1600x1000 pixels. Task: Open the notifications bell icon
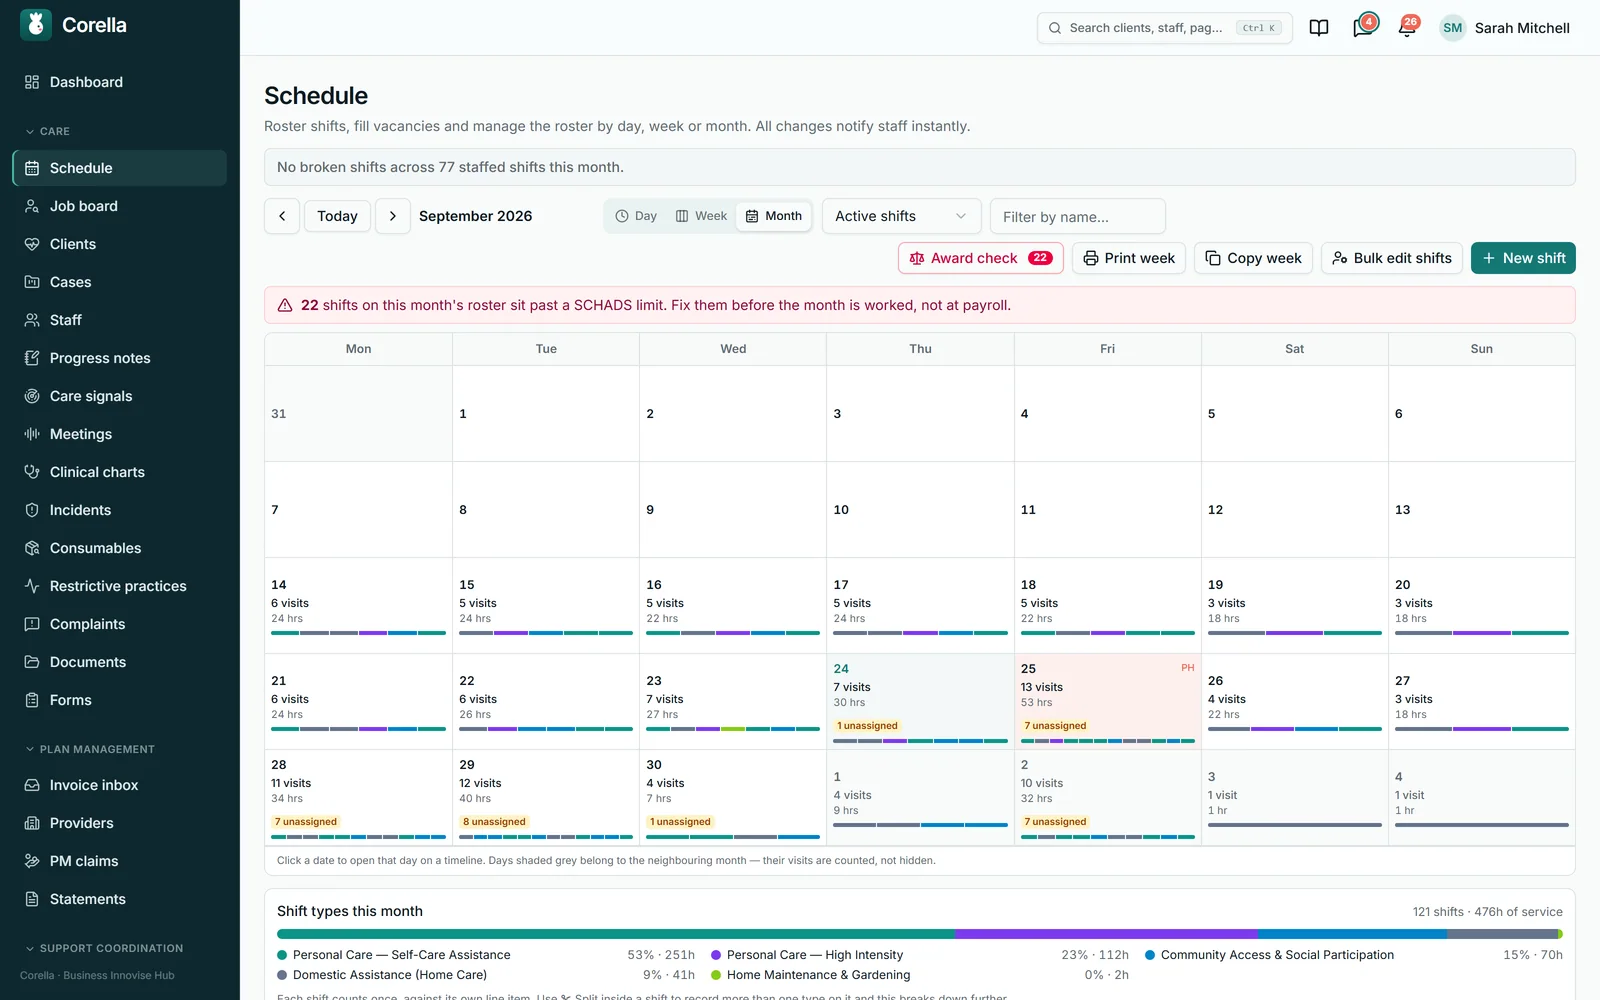point(1407,27)
